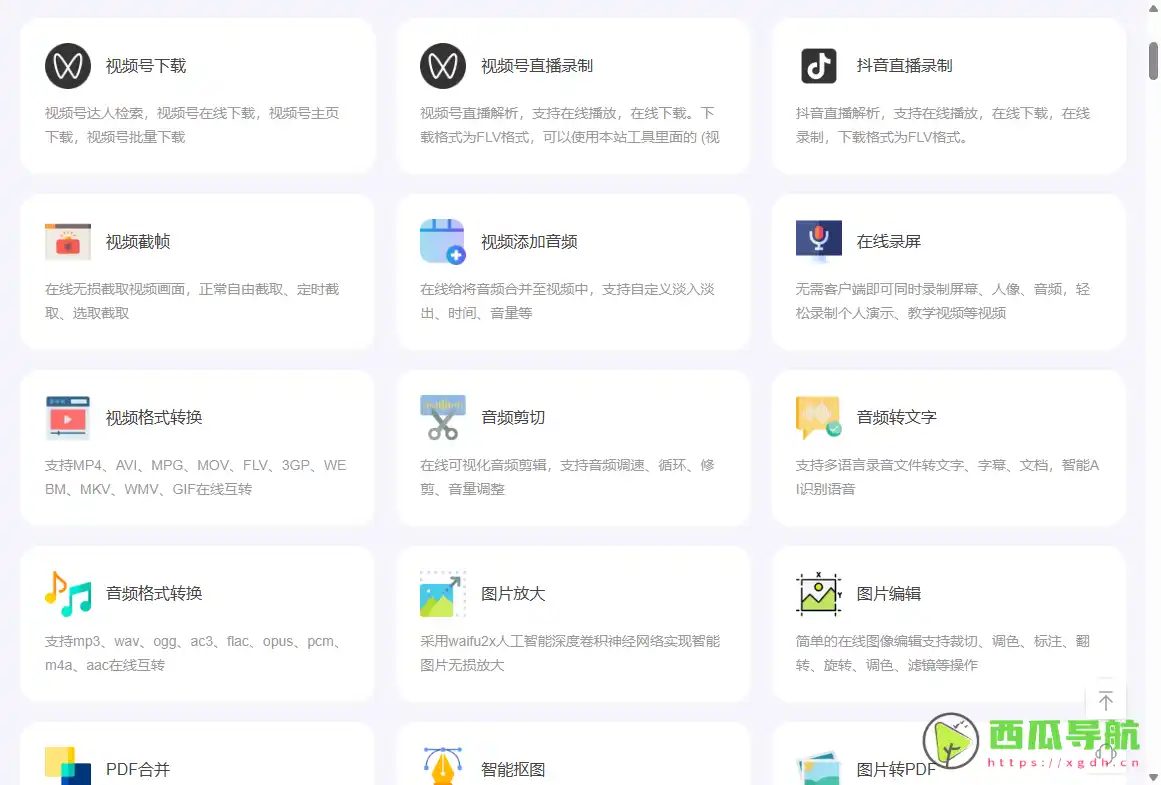Click the 抖音直播录制 TikTok note icon
The height and width of the screenshot is (785, 1161).
[819, 65]
